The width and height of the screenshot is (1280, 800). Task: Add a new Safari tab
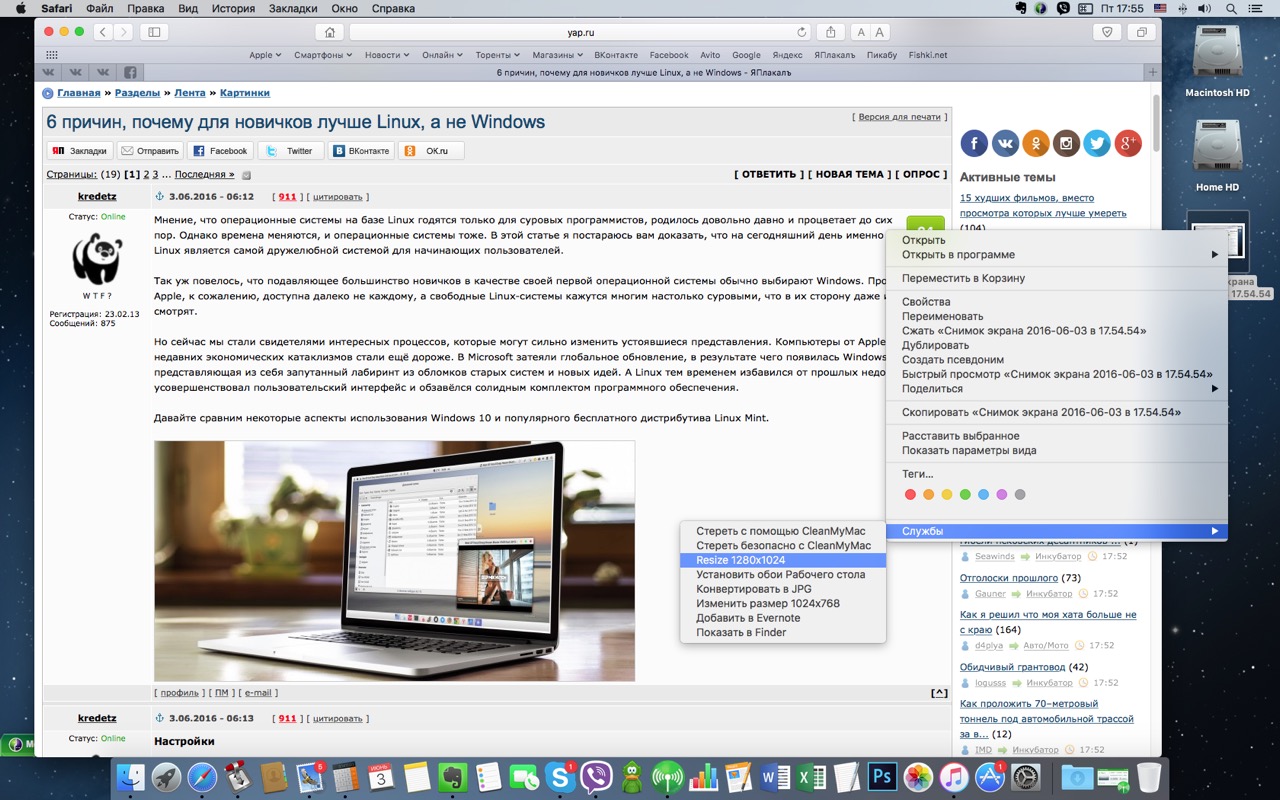point(1152,72)
